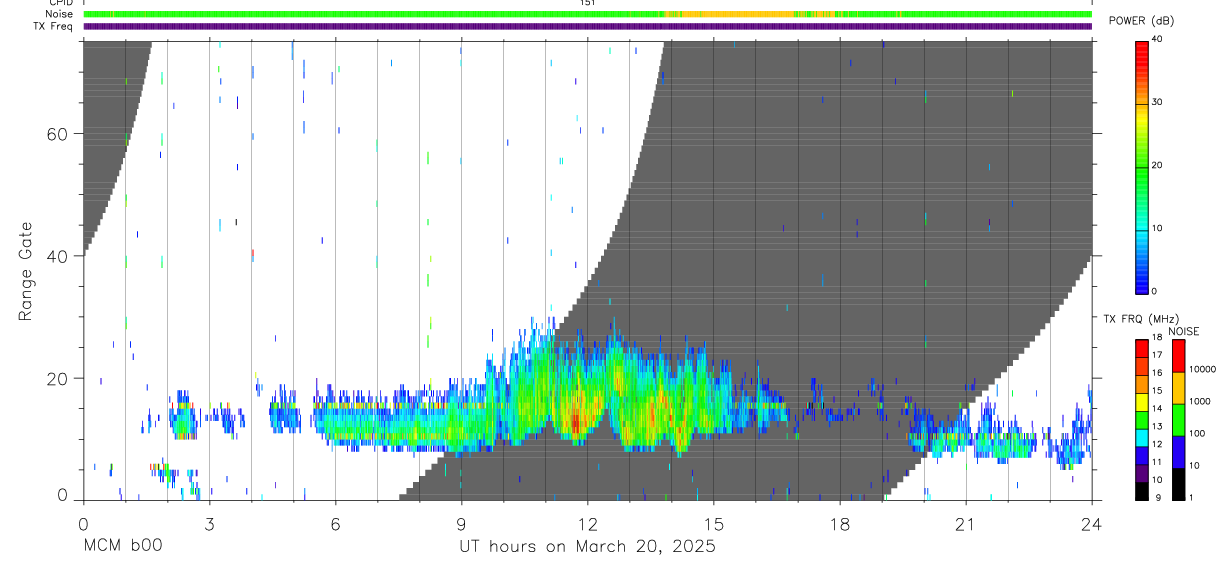Viewport: 1228px width, 567px height.
Task: Click the red high-power echo near 12 UT
Action: [575, 421]
